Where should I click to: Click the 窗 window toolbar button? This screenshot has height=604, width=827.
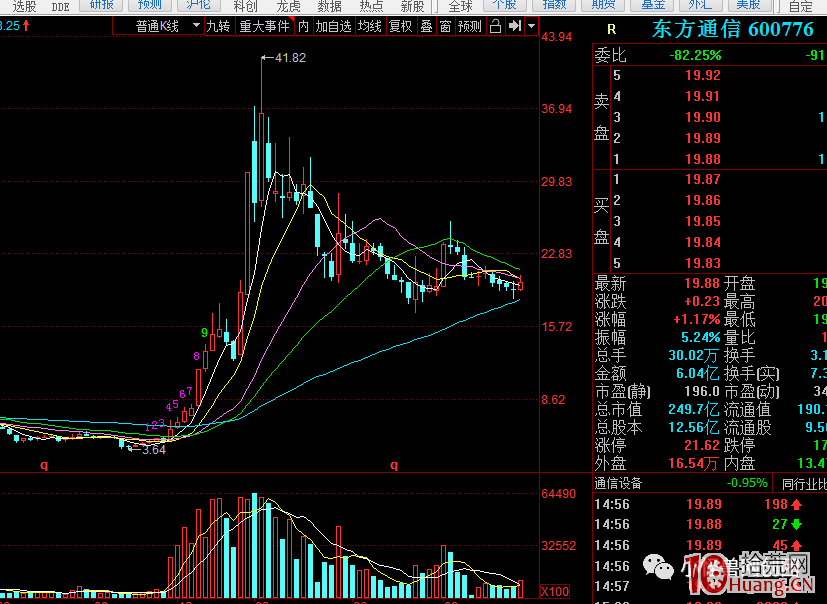[446, 26]
